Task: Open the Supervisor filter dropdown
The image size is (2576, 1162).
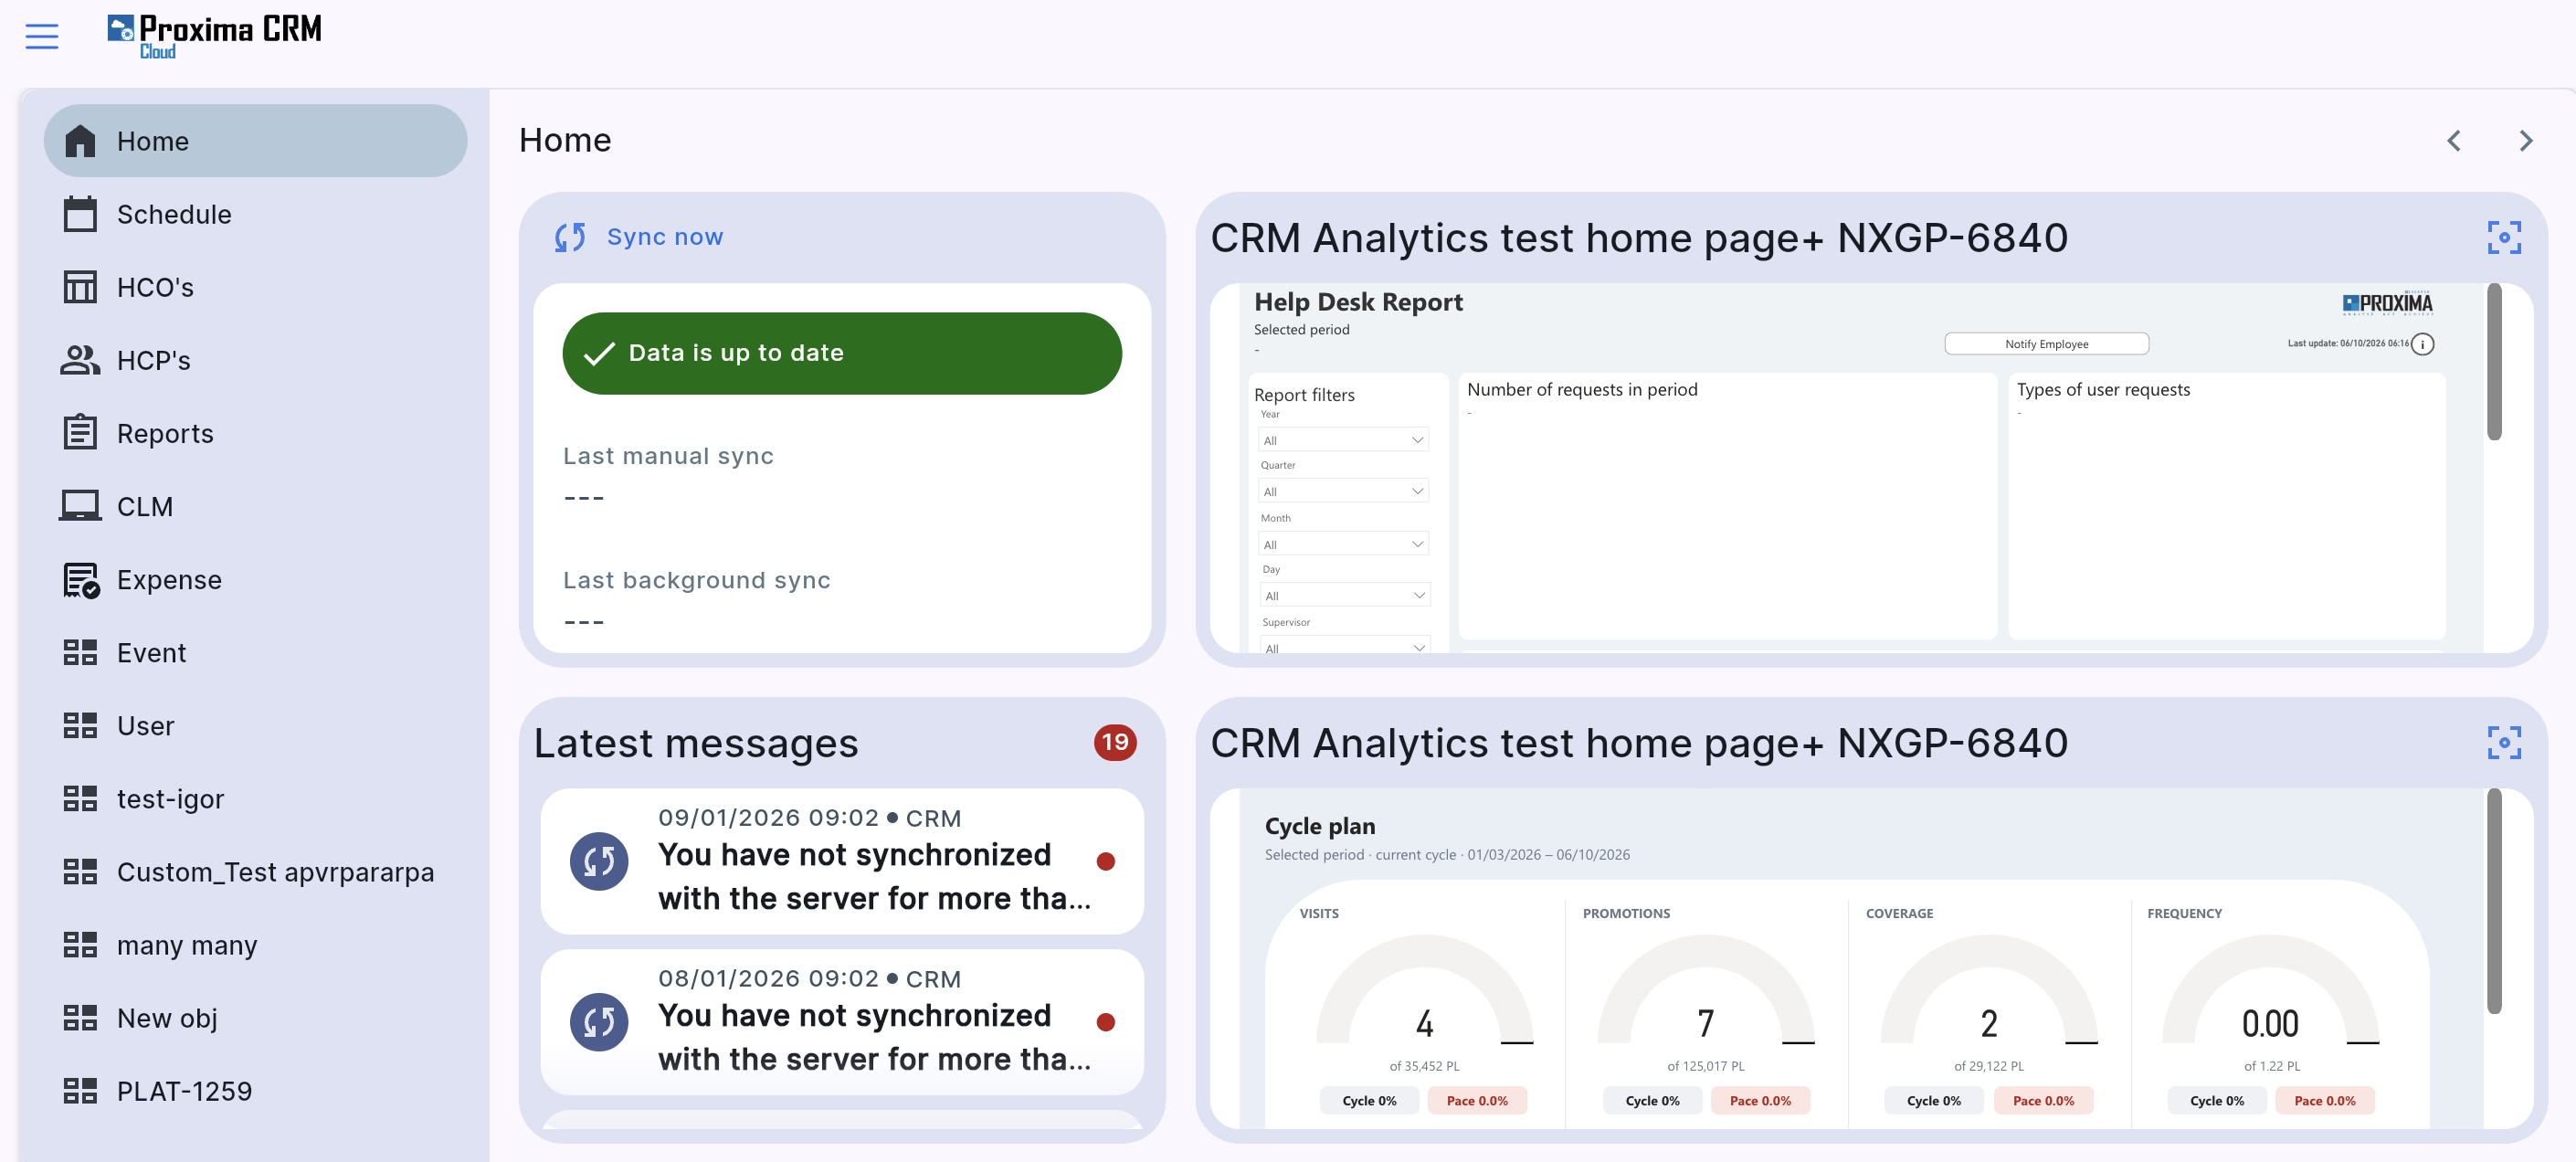Action: tap(1345, 646)
